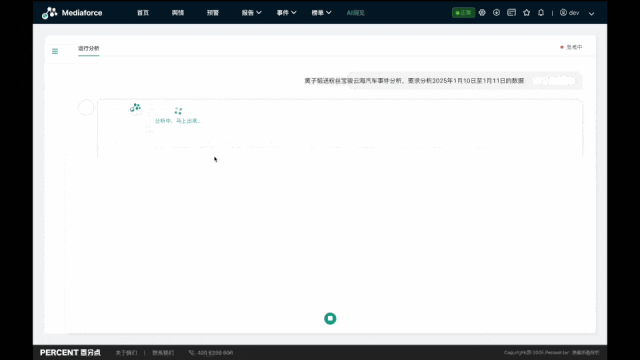Open the settings gear icon in header
Viewport: 640px width, 360px height.
click(482, 13)
